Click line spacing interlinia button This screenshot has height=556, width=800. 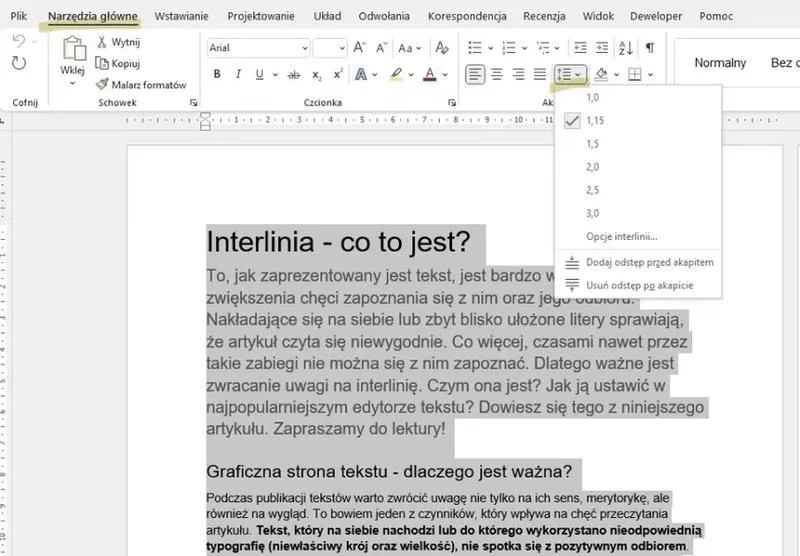[x=570, y=74]
